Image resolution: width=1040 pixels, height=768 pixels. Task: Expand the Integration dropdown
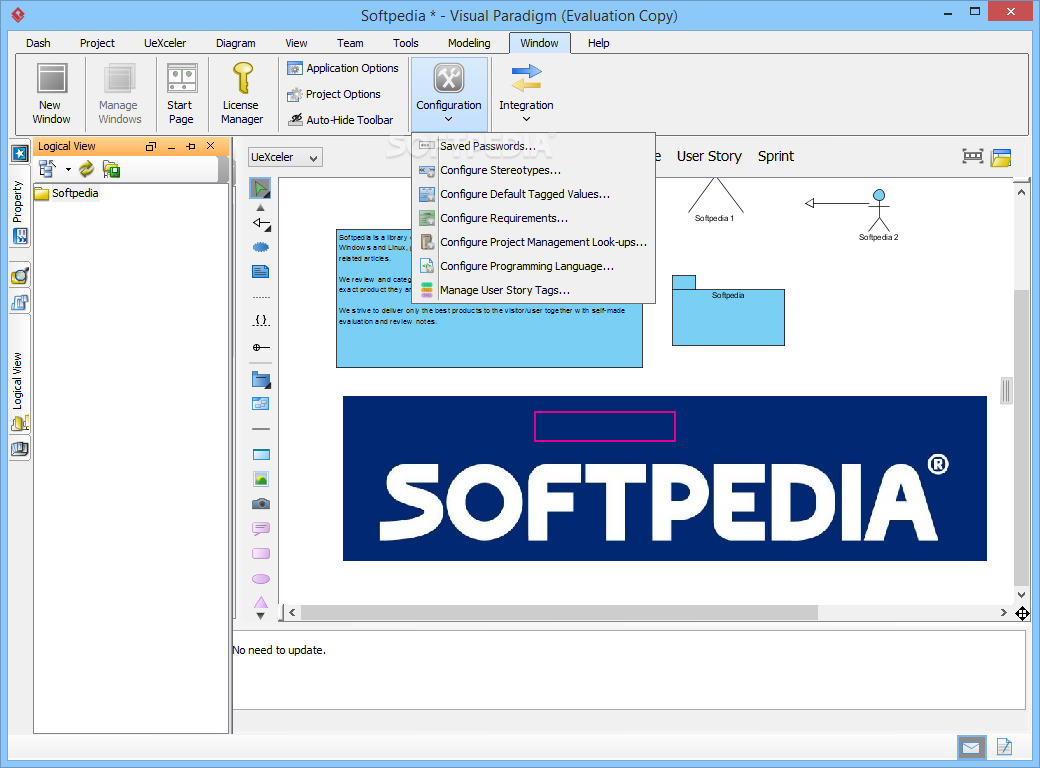(526, 94)
